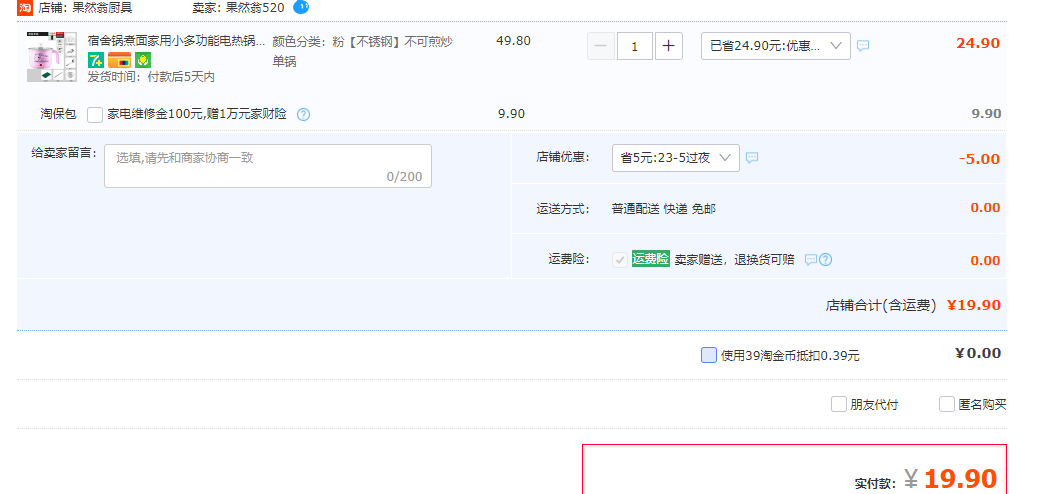Click the quantity input showing 1
The width and height of the screenshot is (1039, 494).
pos(635,46)
